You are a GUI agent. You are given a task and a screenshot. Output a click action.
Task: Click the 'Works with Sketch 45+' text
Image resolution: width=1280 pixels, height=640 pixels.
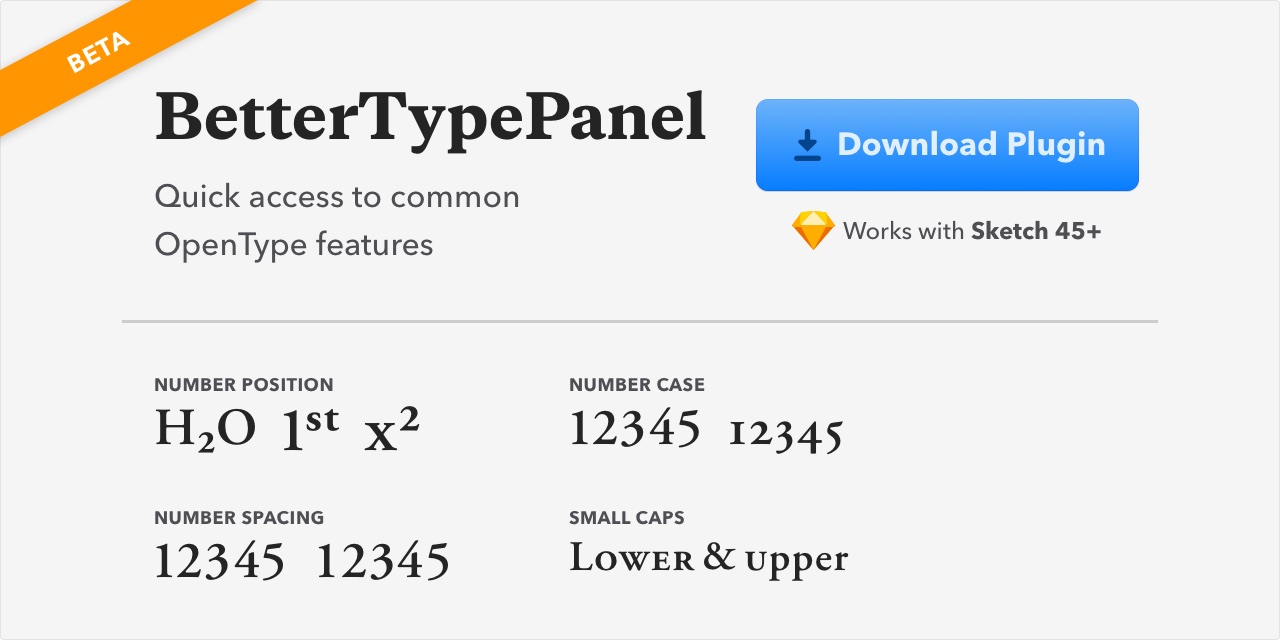(x=971, y=231)
